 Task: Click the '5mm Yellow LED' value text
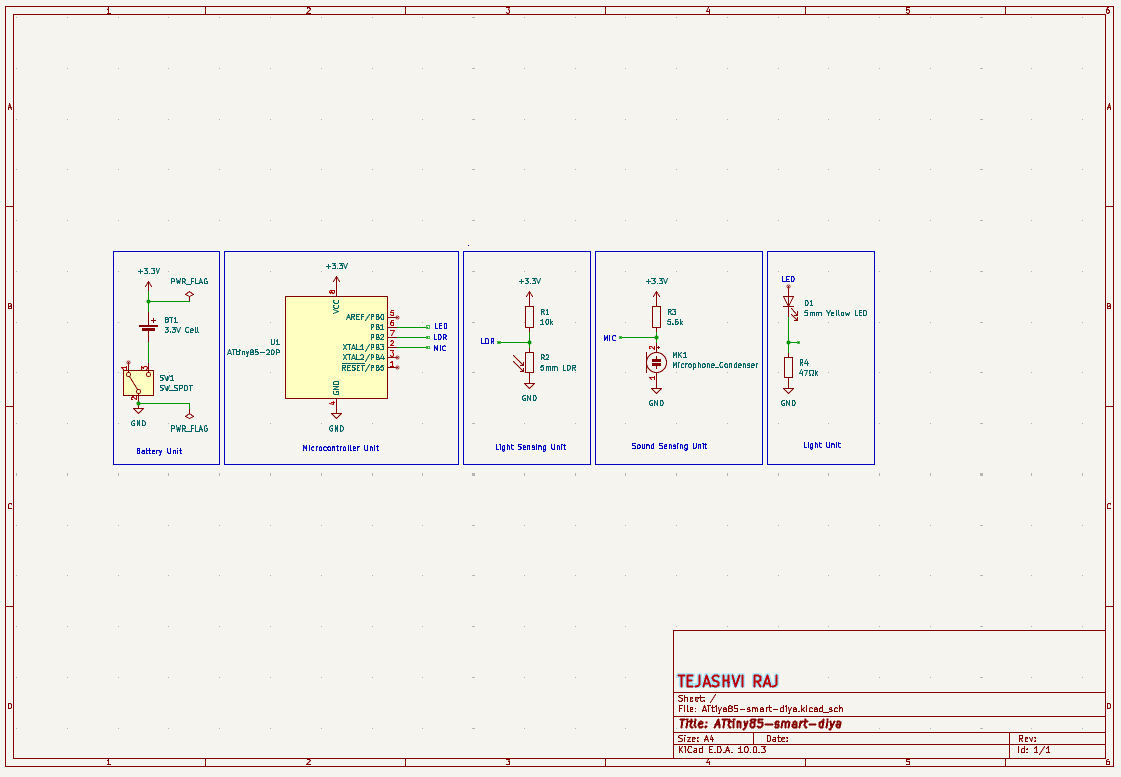pyautogui.click(x=836, y=313)
